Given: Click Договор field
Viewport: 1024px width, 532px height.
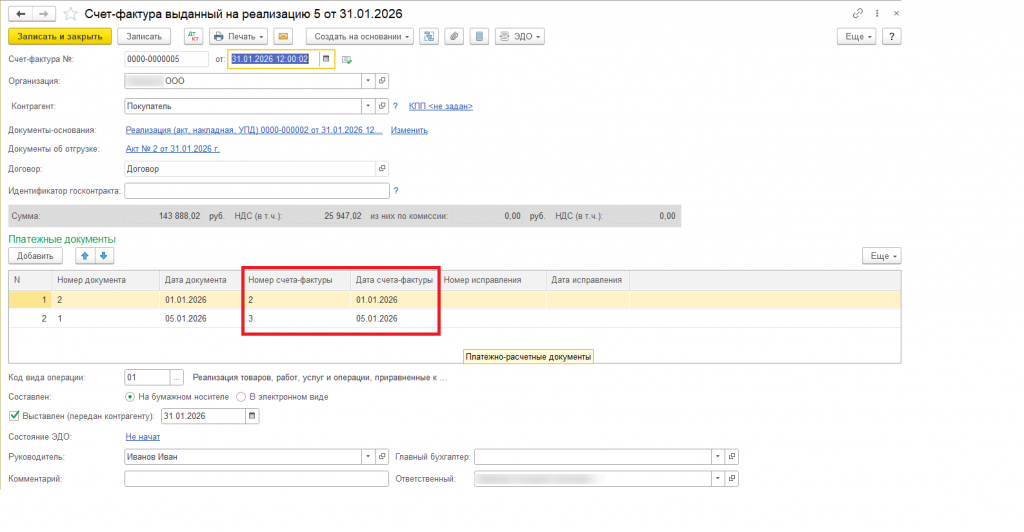Looking at the screenshot, I should click(x=249, y=168).
